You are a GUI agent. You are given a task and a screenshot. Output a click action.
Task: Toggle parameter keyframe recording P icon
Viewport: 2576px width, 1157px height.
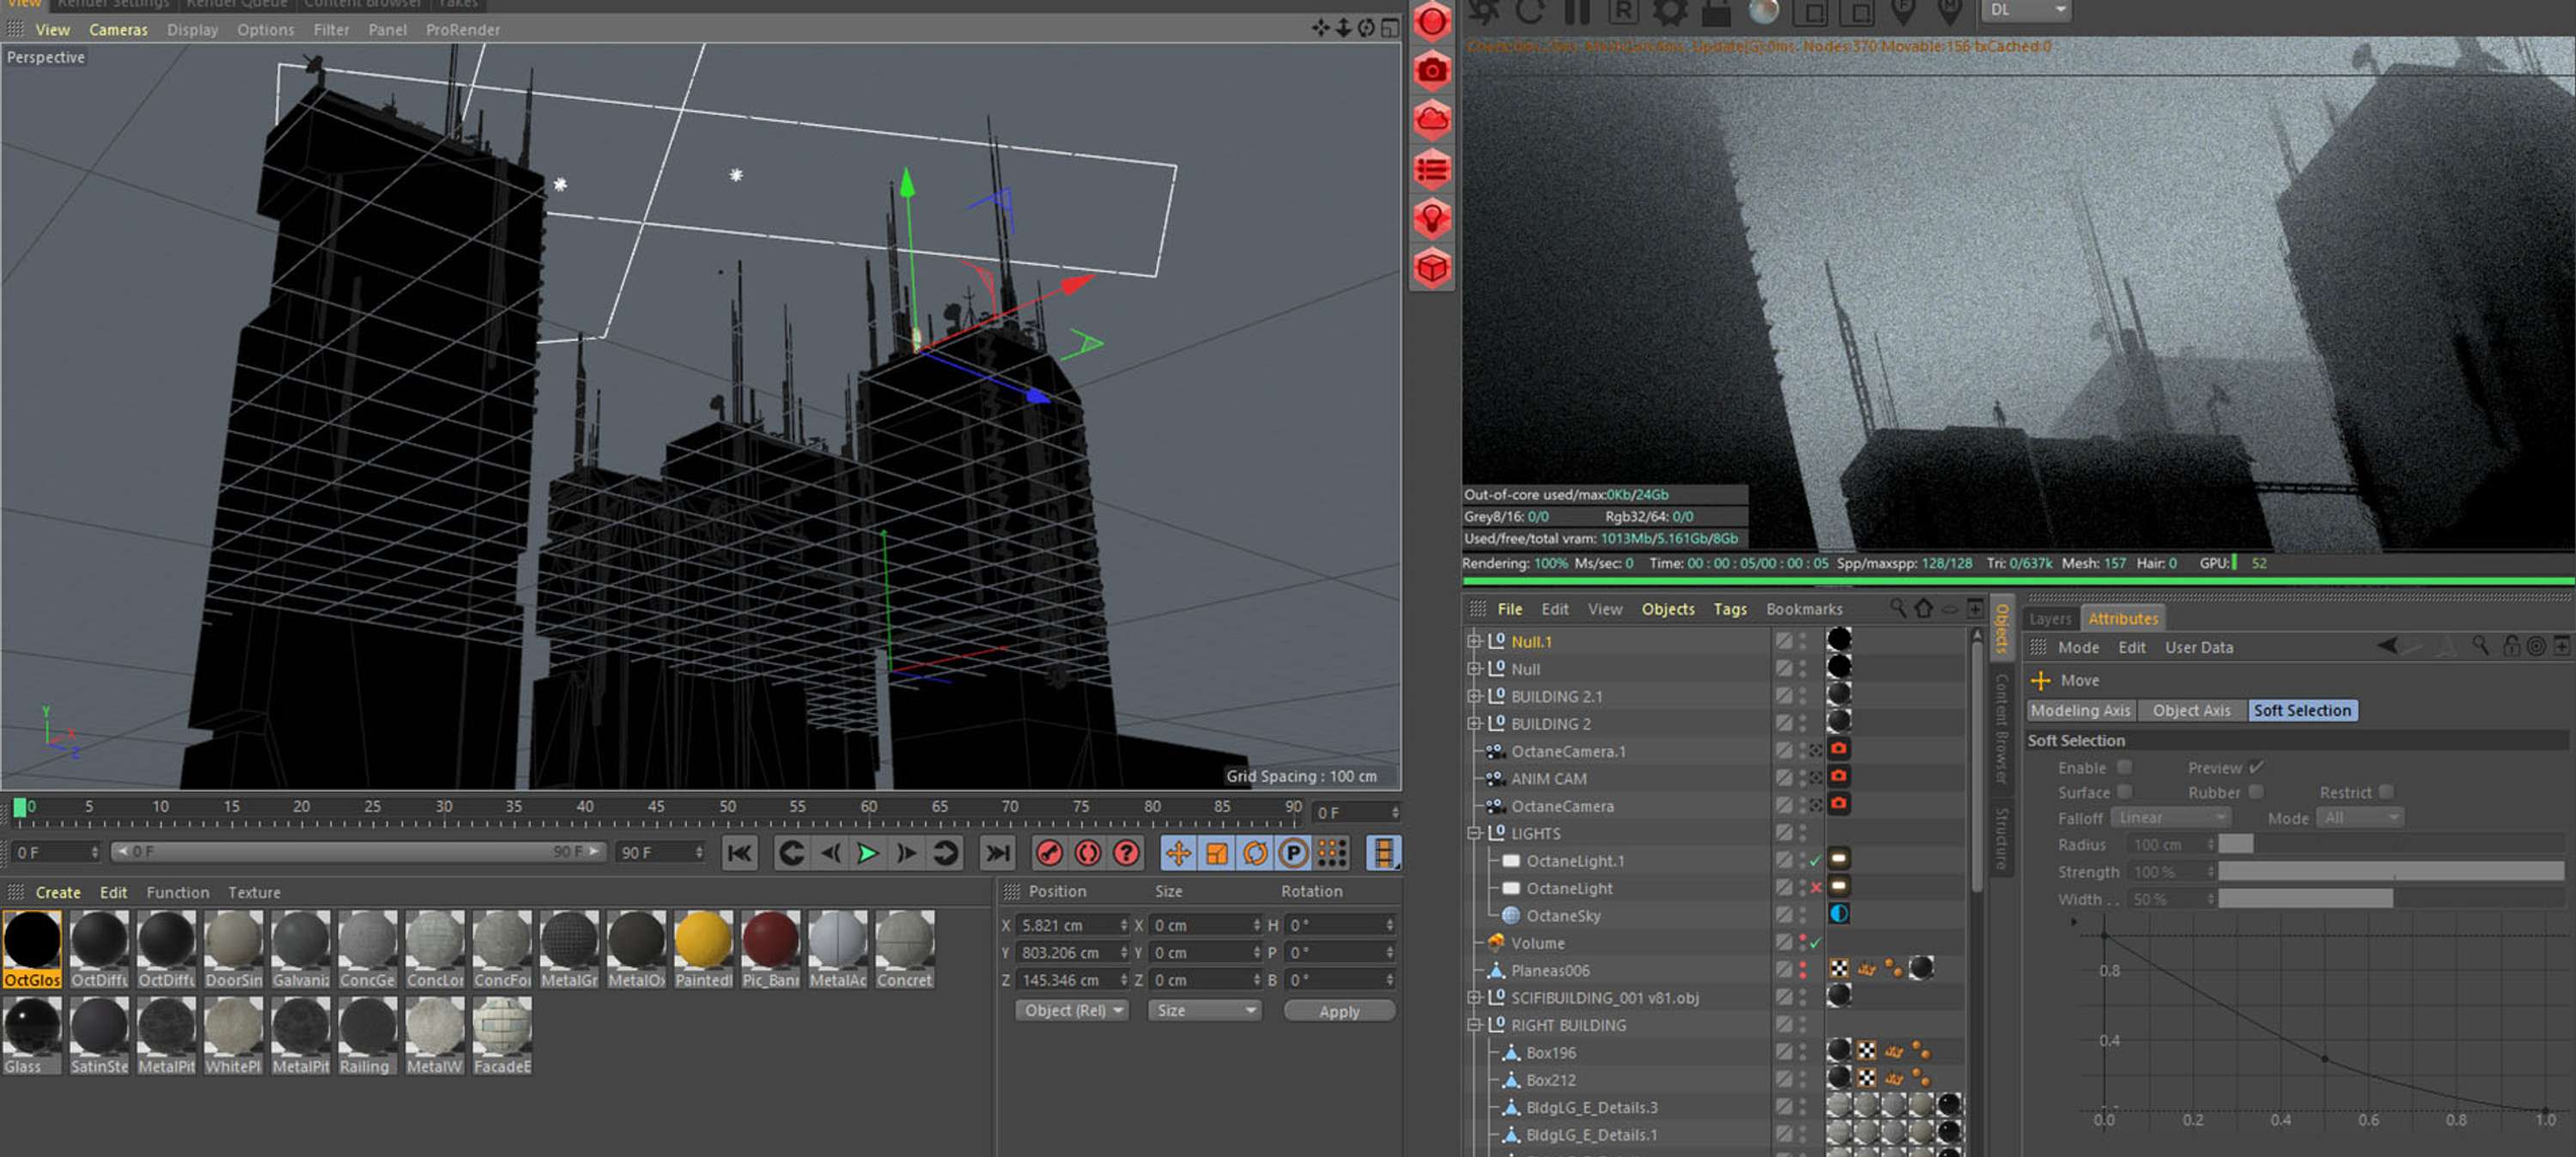(x=1292, y=853)
